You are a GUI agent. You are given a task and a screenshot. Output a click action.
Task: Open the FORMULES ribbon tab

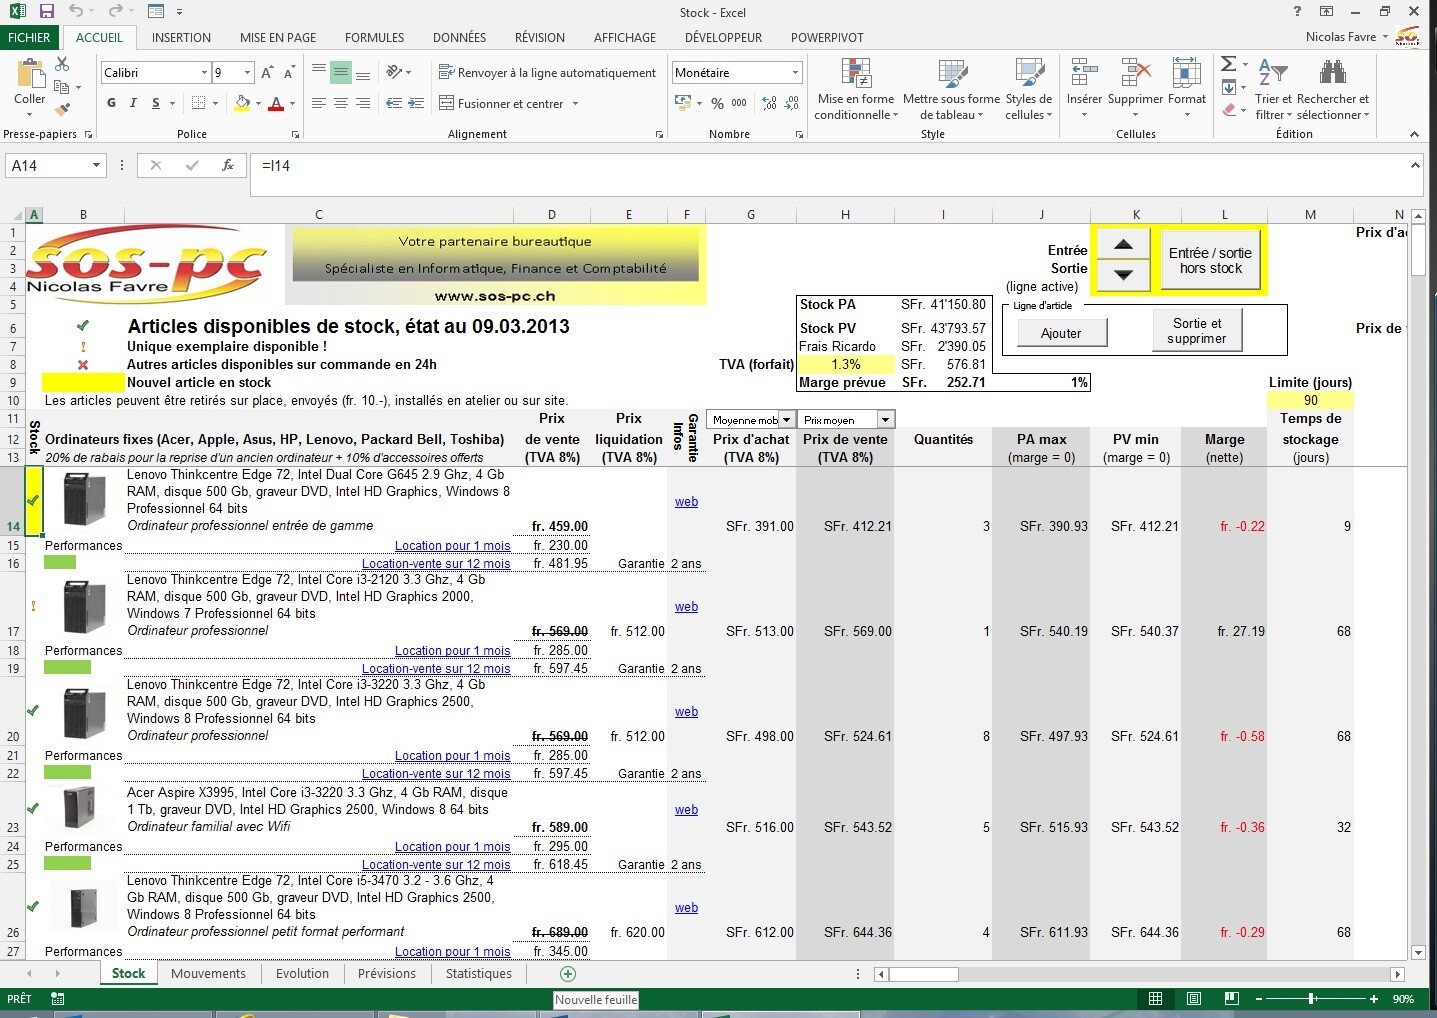(x=374, y=37)
